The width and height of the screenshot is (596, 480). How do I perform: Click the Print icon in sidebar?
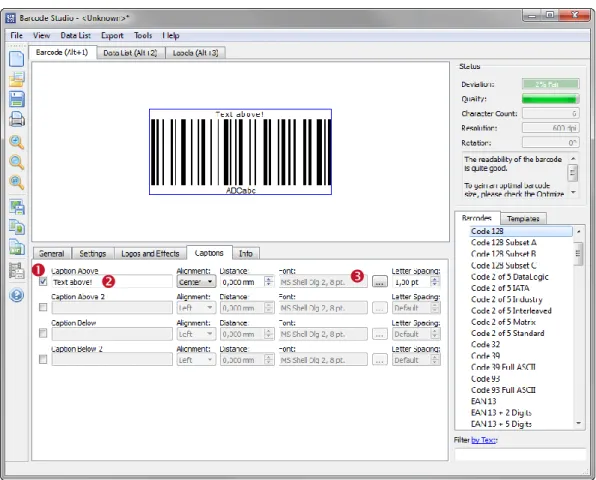(16, 119)
